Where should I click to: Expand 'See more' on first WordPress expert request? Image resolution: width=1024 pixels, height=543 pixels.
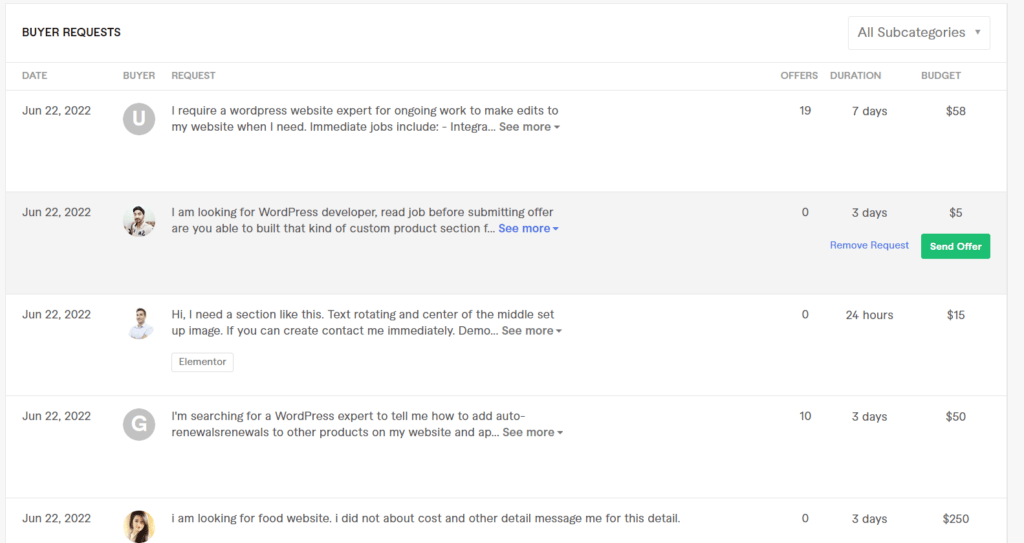click(529, 127)
